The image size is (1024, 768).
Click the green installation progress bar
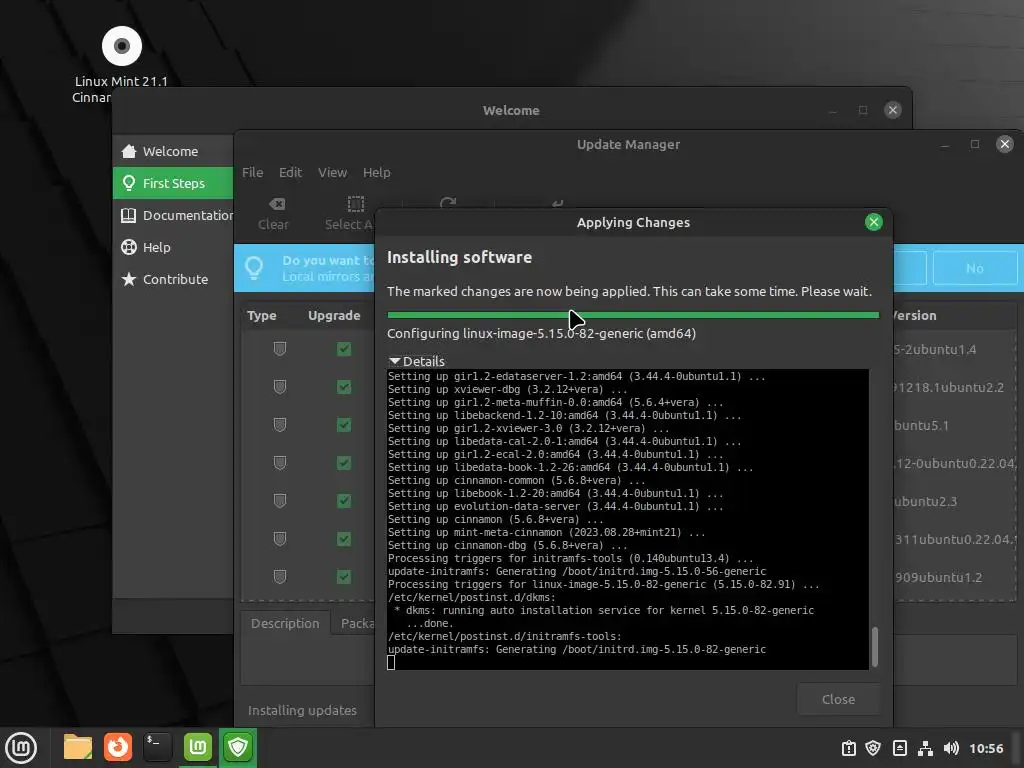coord(633,315)
